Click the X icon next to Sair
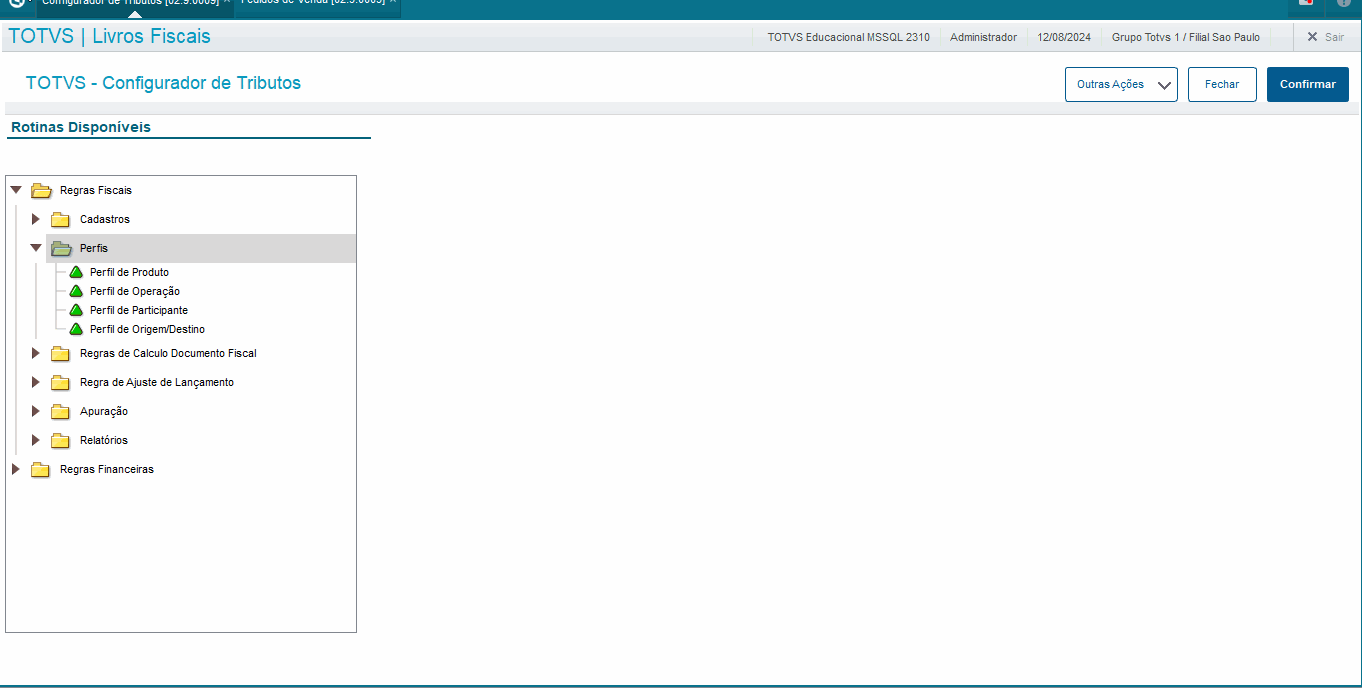The width and height of the screenshot is (1362, 688). (x=1312, y=37)
